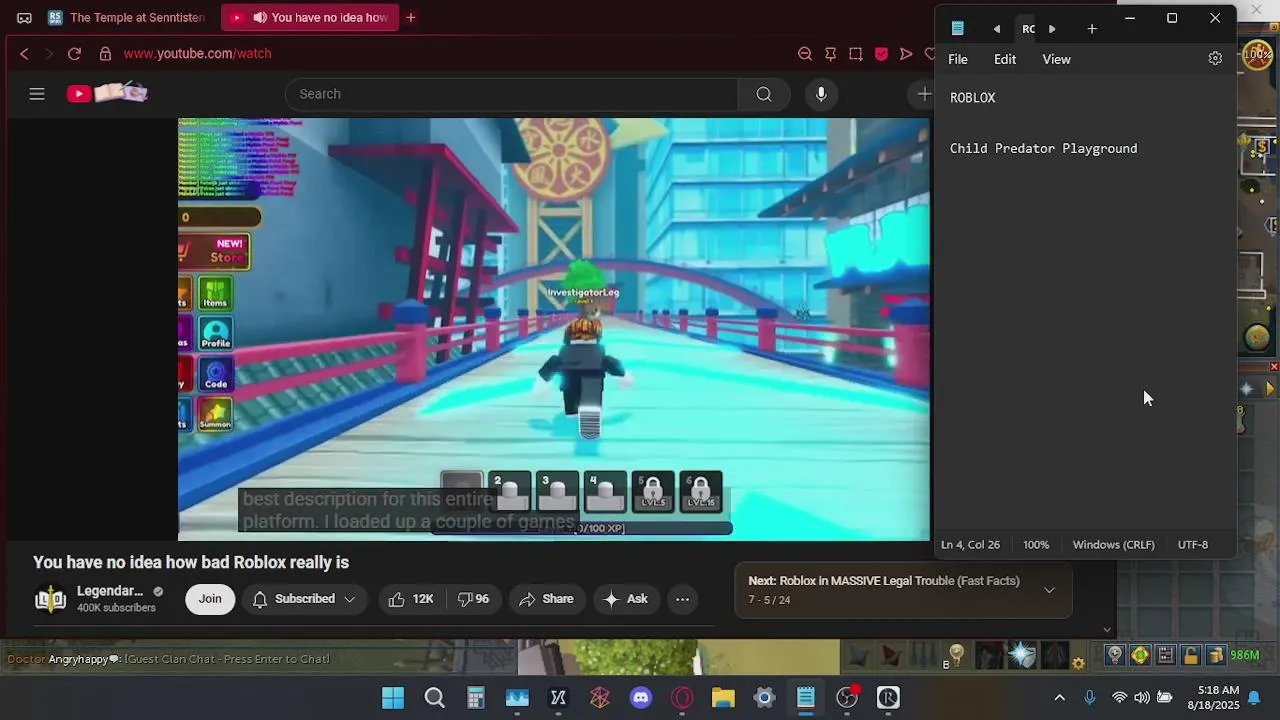Click the YouTube logo
1280x720 pixels.
[x=107, y=93]
